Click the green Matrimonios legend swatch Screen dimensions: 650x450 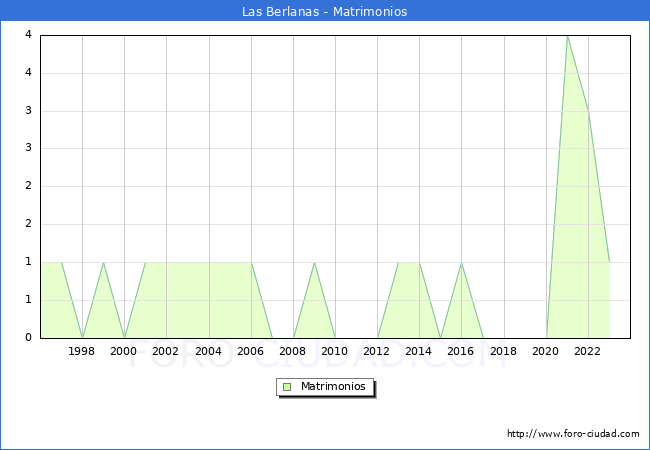tap(287, 387)
